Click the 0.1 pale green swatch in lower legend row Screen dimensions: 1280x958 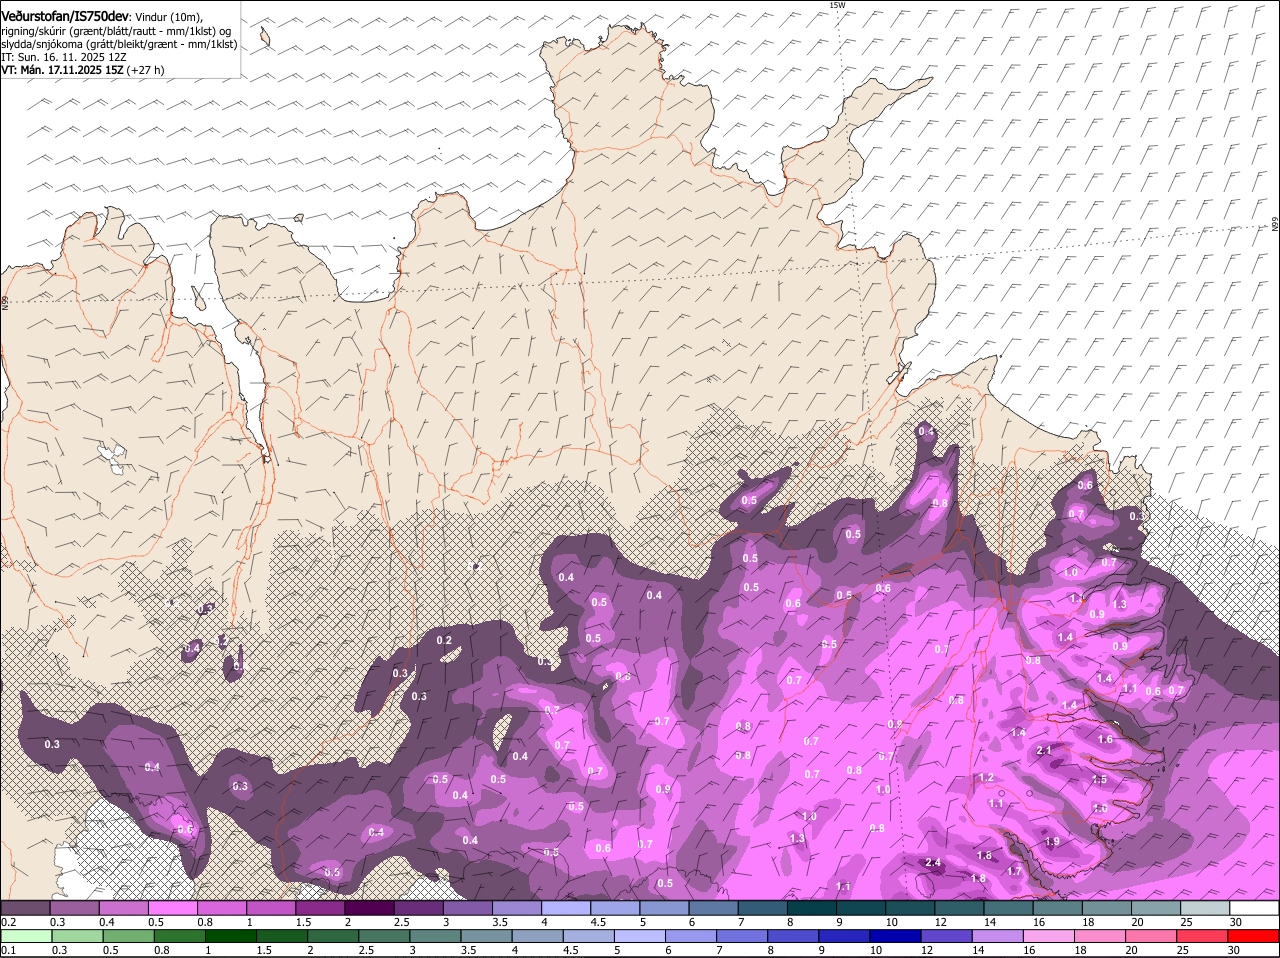coord(26,936)
